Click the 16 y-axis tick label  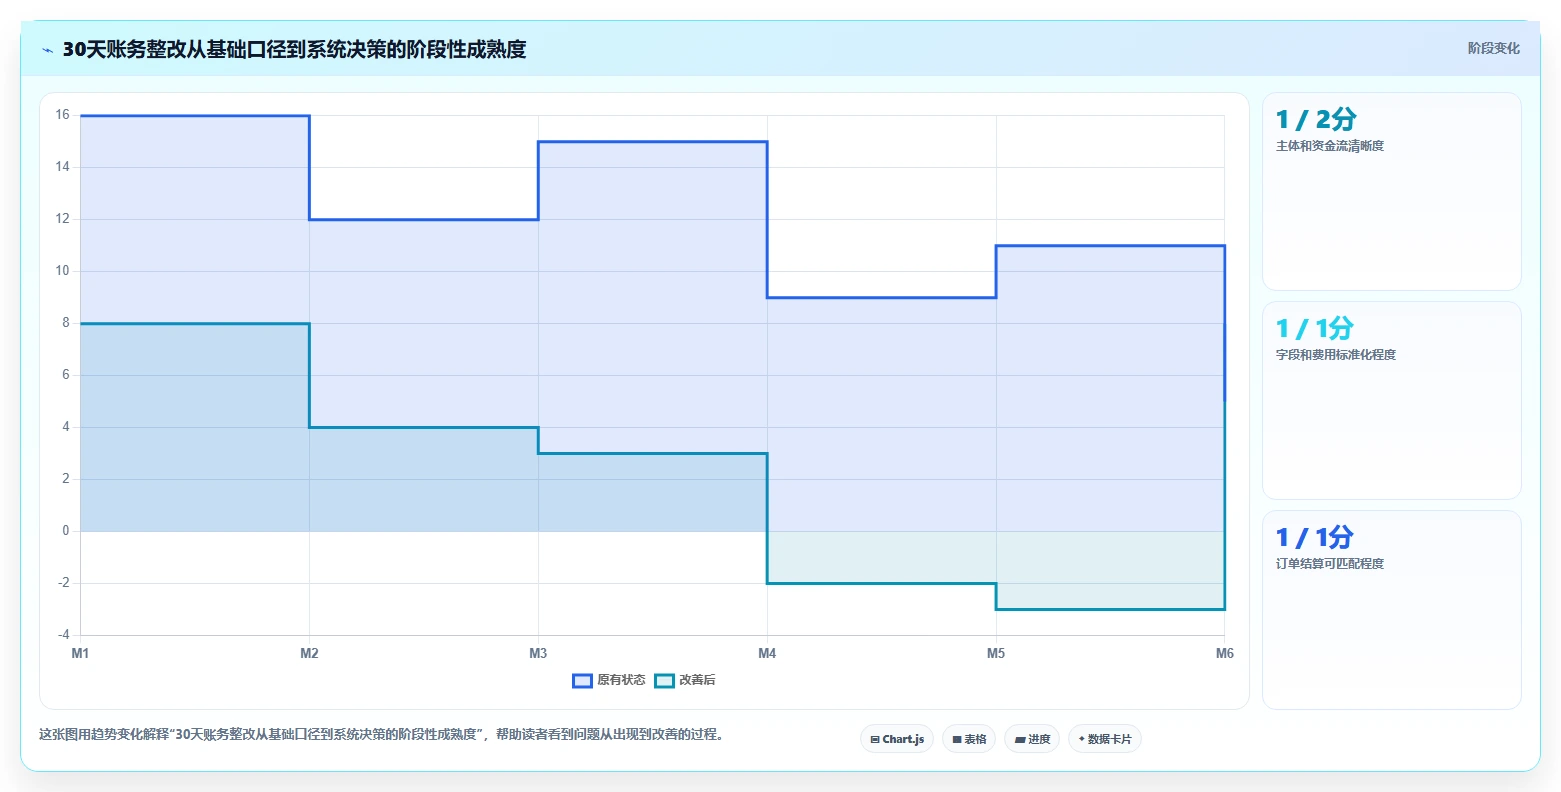point(63,115)
